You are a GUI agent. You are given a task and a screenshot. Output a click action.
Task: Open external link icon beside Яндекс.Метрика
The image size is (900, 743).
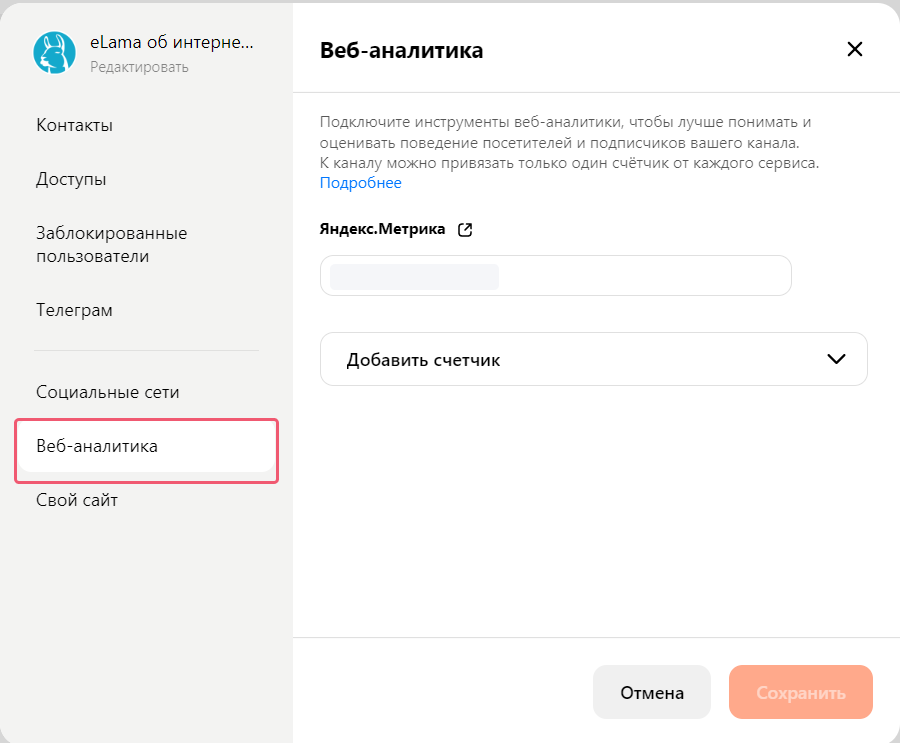(464, 229)
